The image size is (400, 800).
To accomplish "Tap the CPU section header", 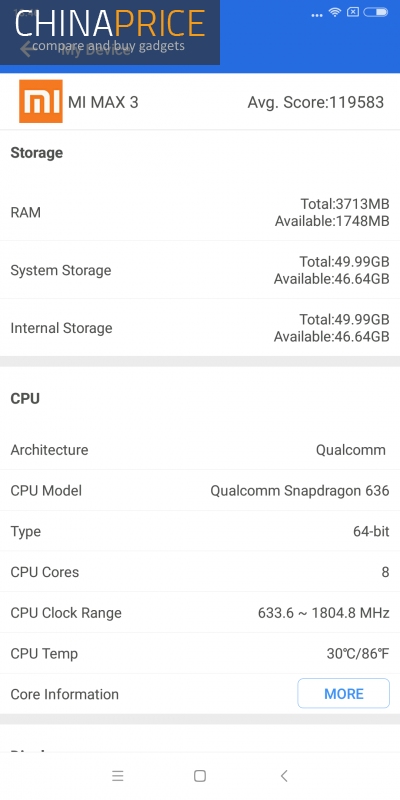I will [x=25, y=398].
